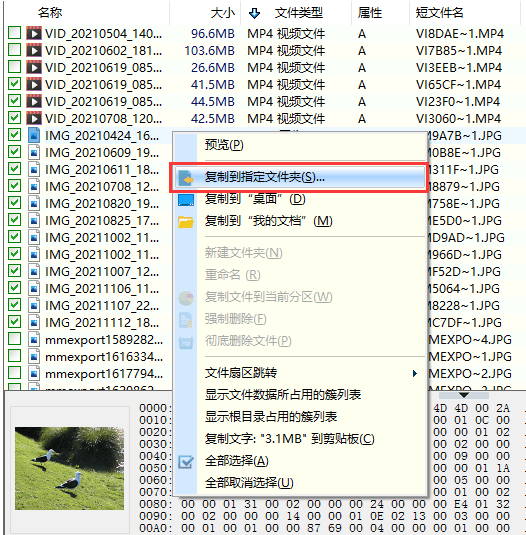Check the box for VID_20210602_181 file
The width and height of the screenshot is (526, 535).
(15, 50)
